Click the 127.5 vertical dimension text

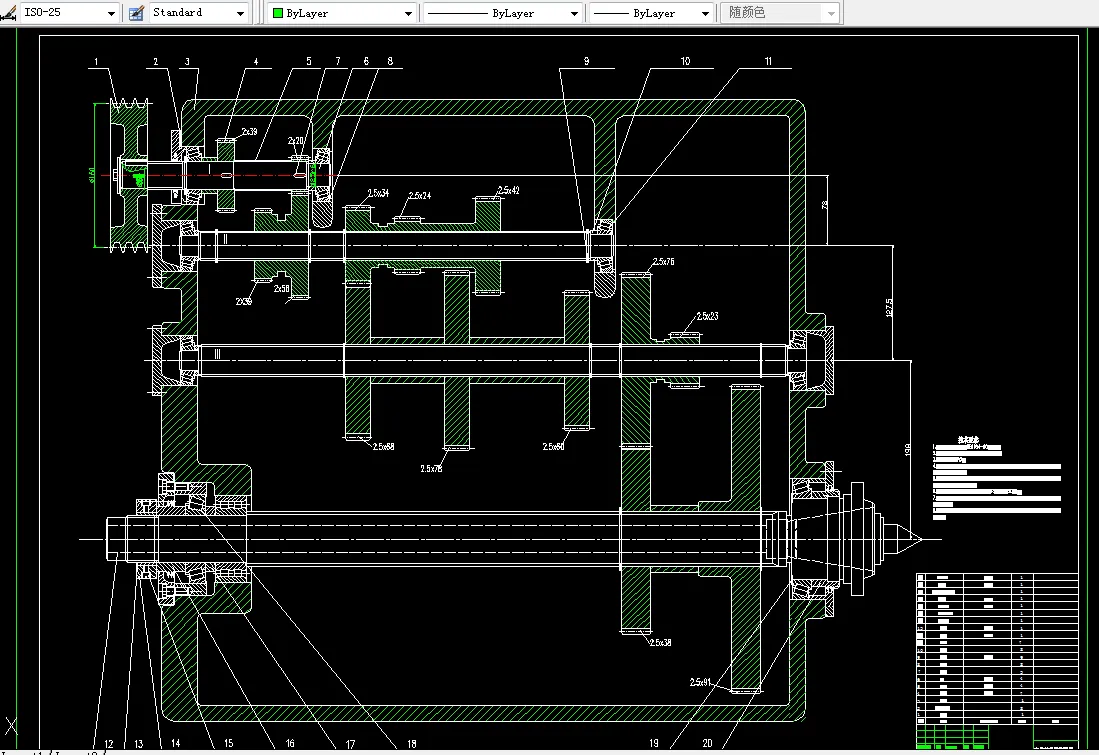point(889,308)
